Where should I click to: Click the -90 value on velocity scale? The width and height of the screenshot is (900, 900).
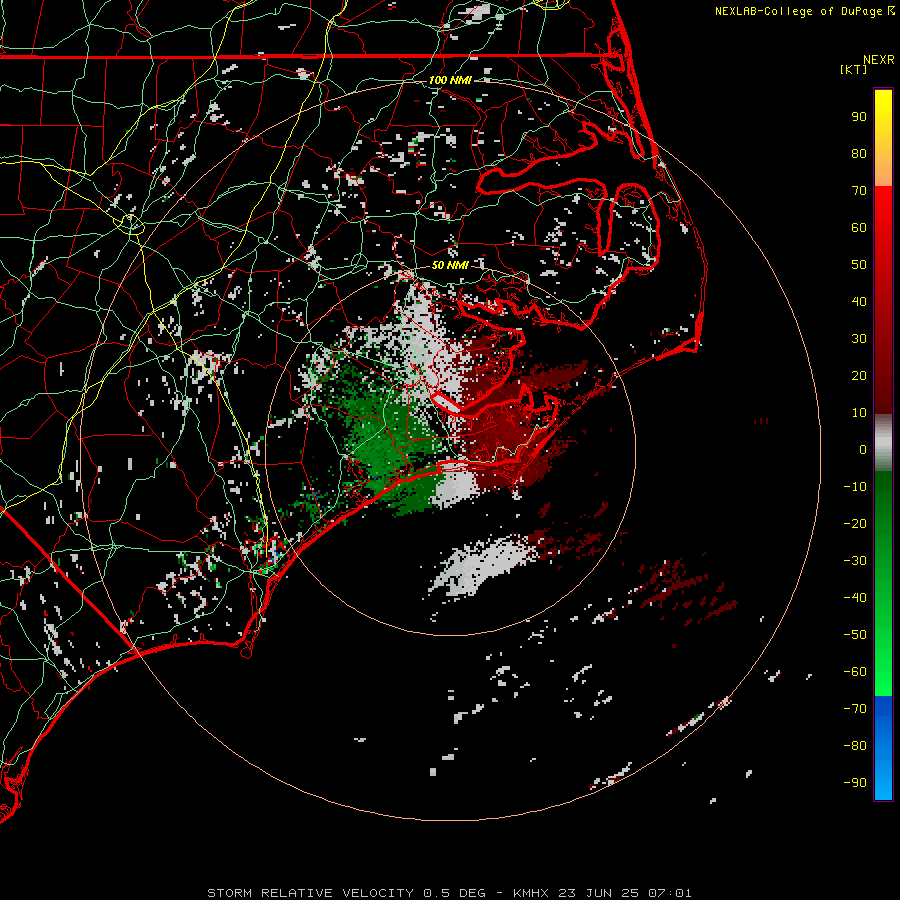click(855, 783)
